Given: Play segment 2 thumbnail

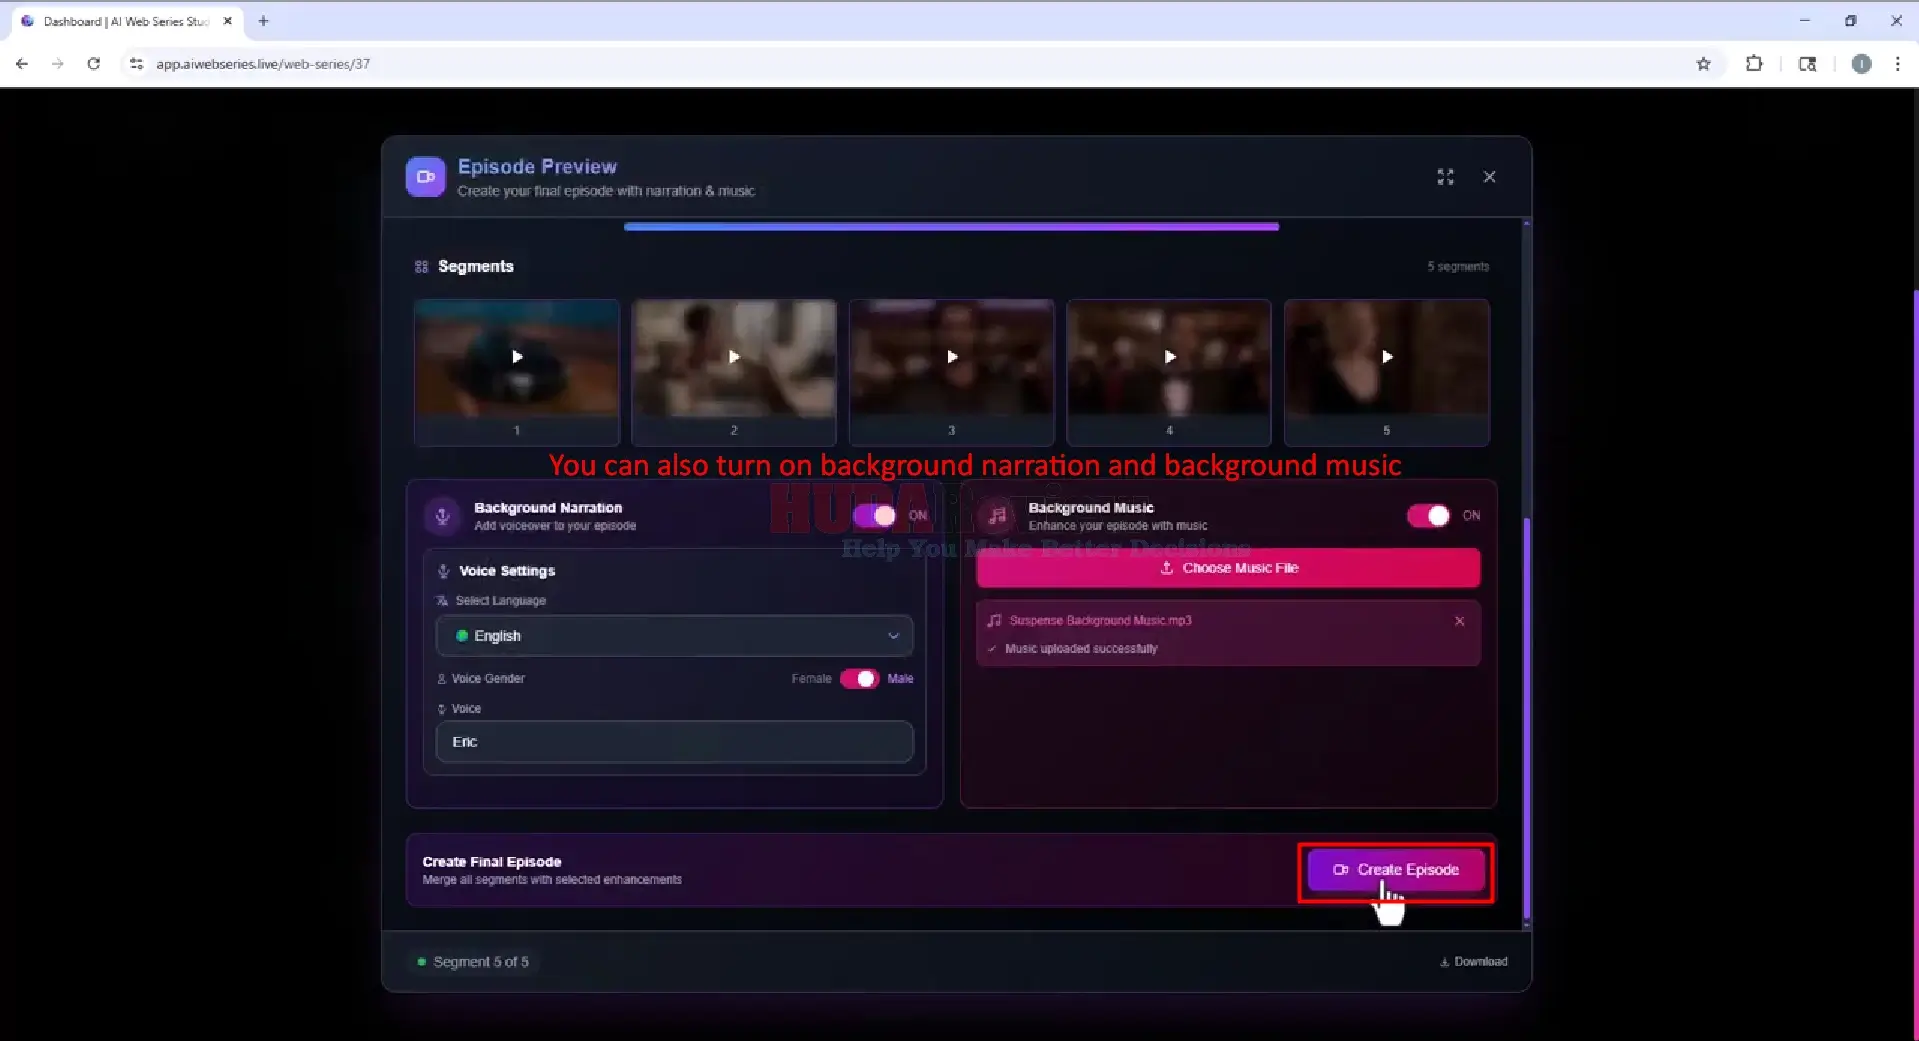Looking at the screenshot, I should point(734,357).
